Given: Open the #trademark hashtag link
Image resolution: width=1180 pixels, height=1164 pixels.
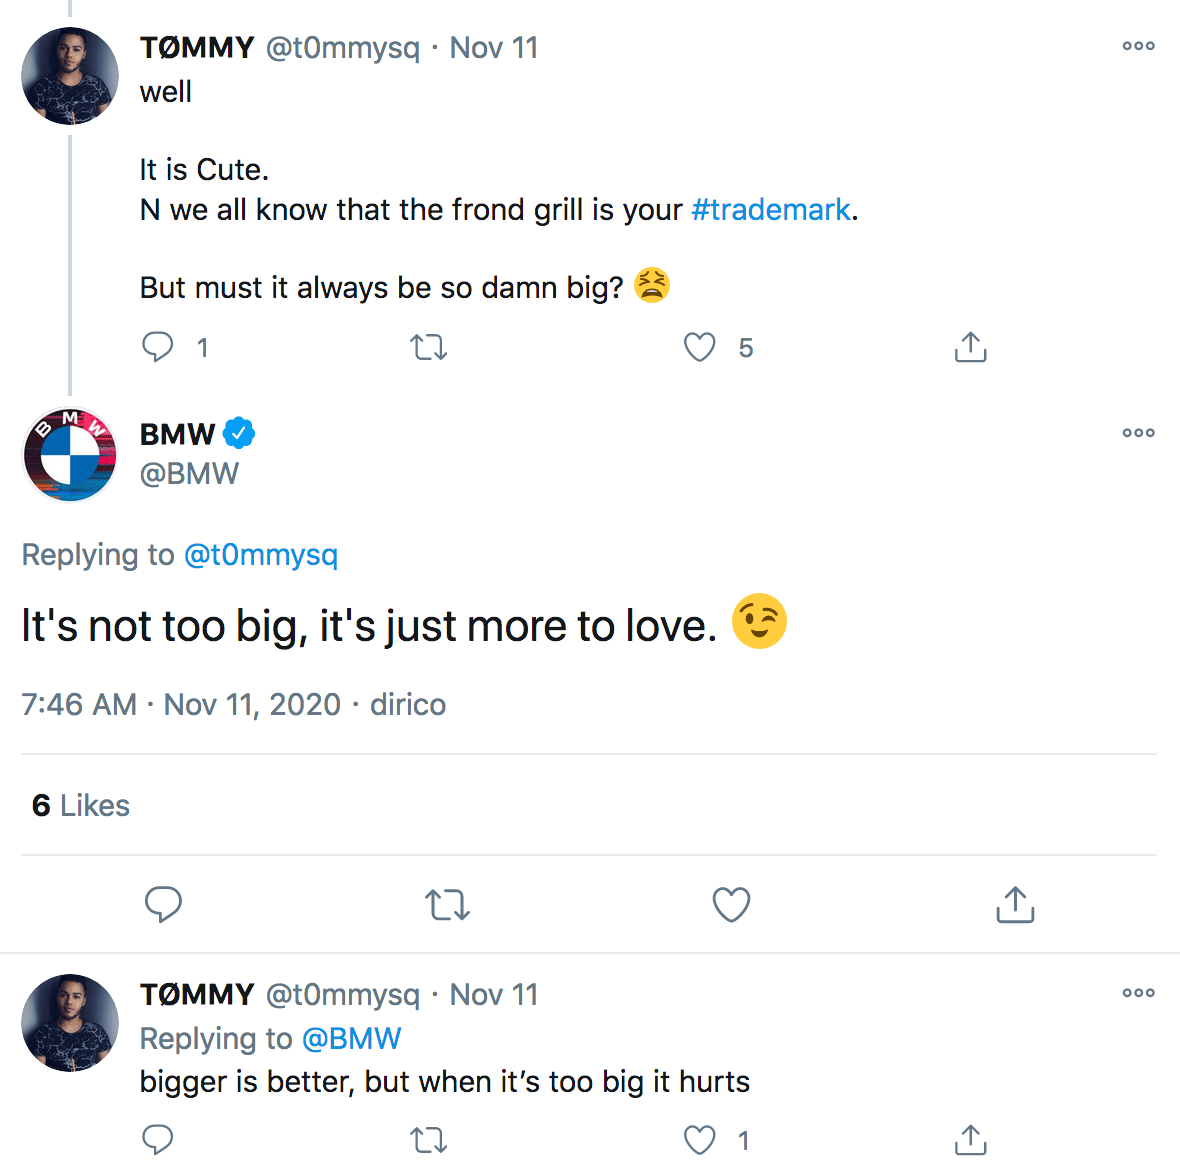Looking at the screenshot, I should (x=770, y=210).
